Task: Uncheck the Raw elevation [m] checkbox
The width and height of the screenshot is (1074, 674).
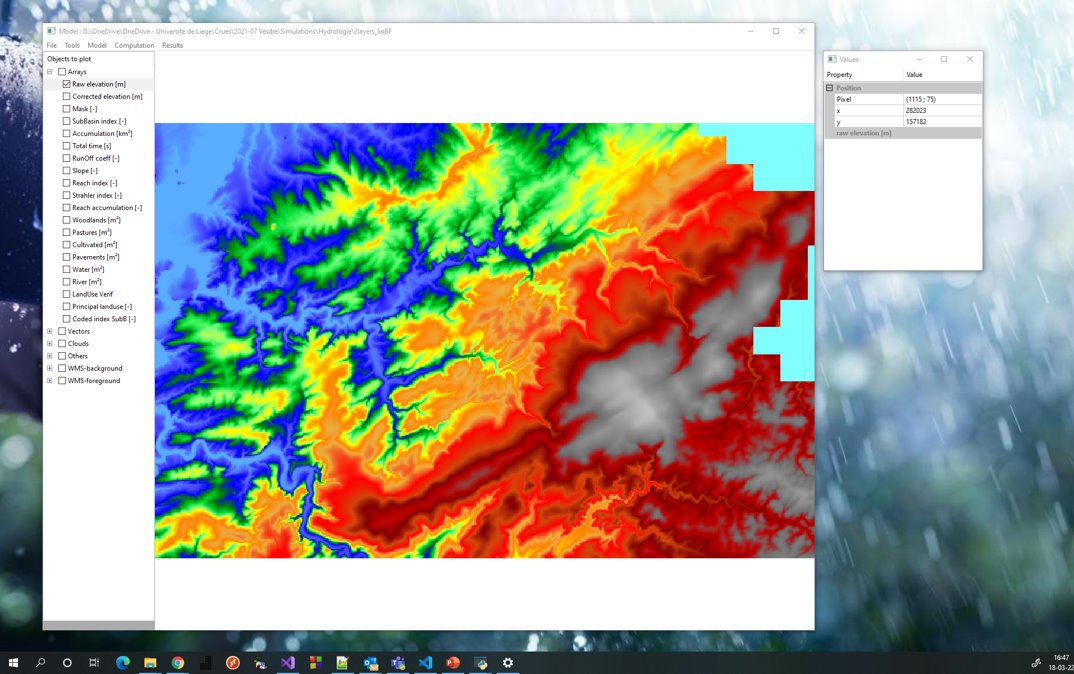Action: [67, 84]
